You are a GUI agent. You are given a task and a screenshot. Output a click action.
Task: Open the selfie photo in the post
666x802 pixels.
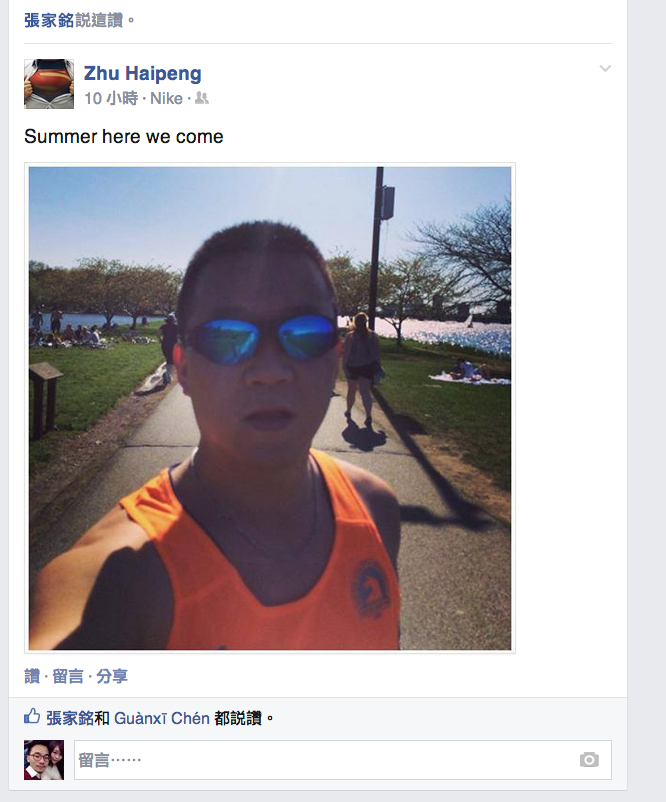[x=270, y=408]
